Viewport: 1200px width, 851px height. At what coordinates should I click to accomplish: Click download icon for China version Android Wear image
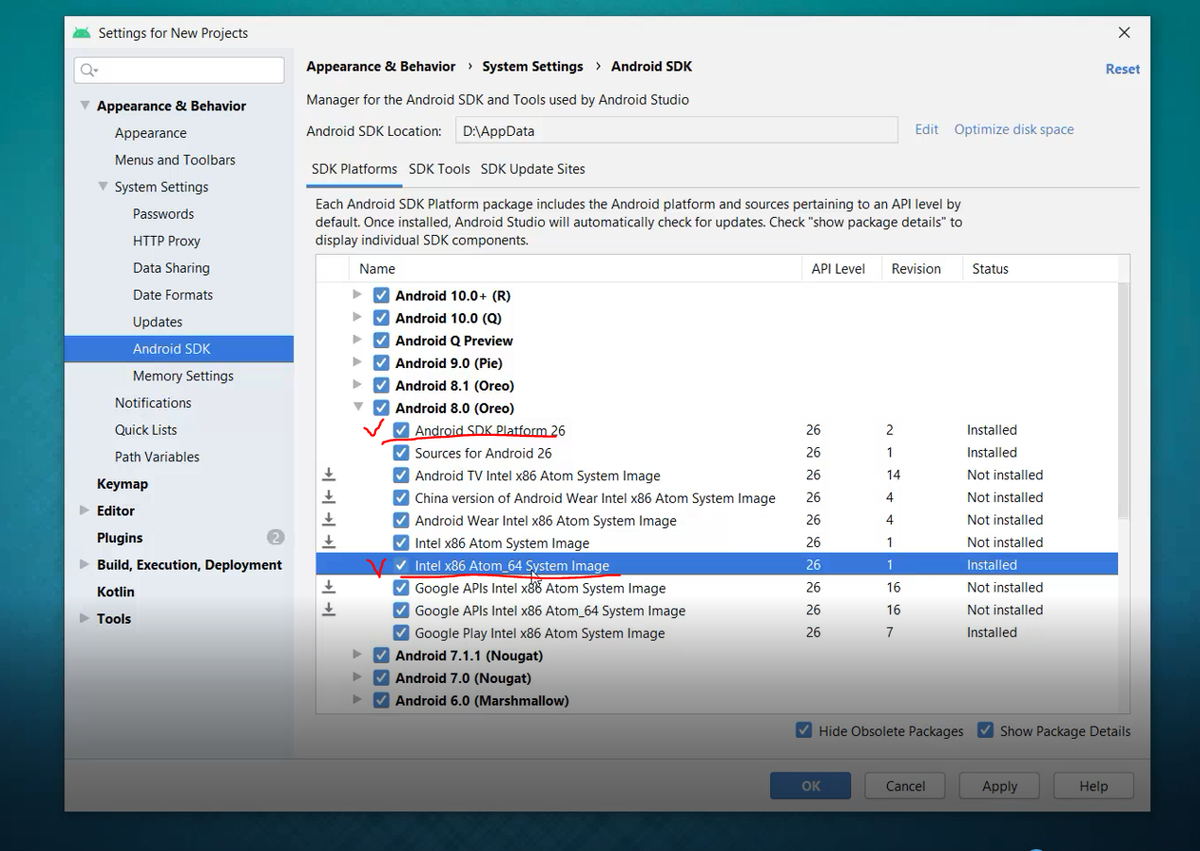(x=329, y=497)
